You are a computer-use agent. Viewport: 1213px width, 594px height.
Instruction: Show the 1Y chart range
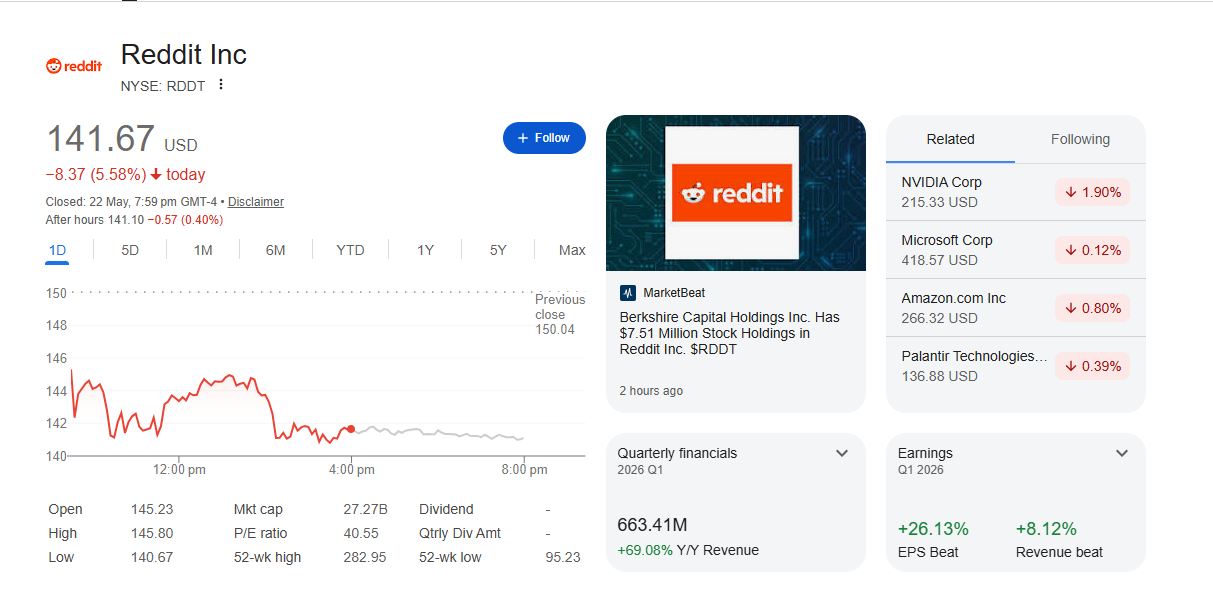tap(425, 250)
